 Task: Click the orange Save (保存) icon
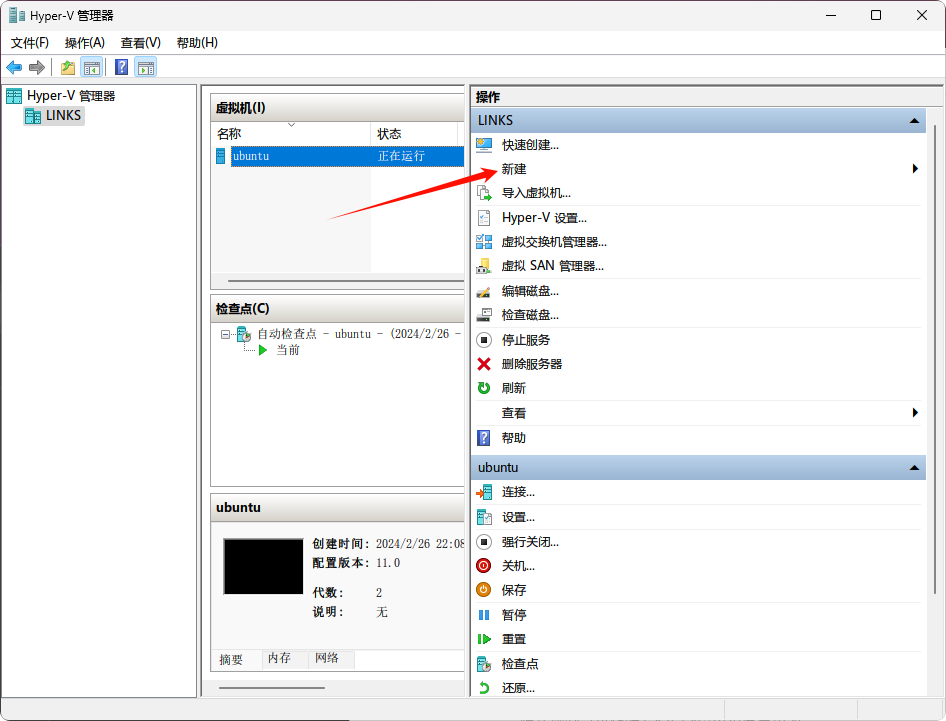point(484,590)
